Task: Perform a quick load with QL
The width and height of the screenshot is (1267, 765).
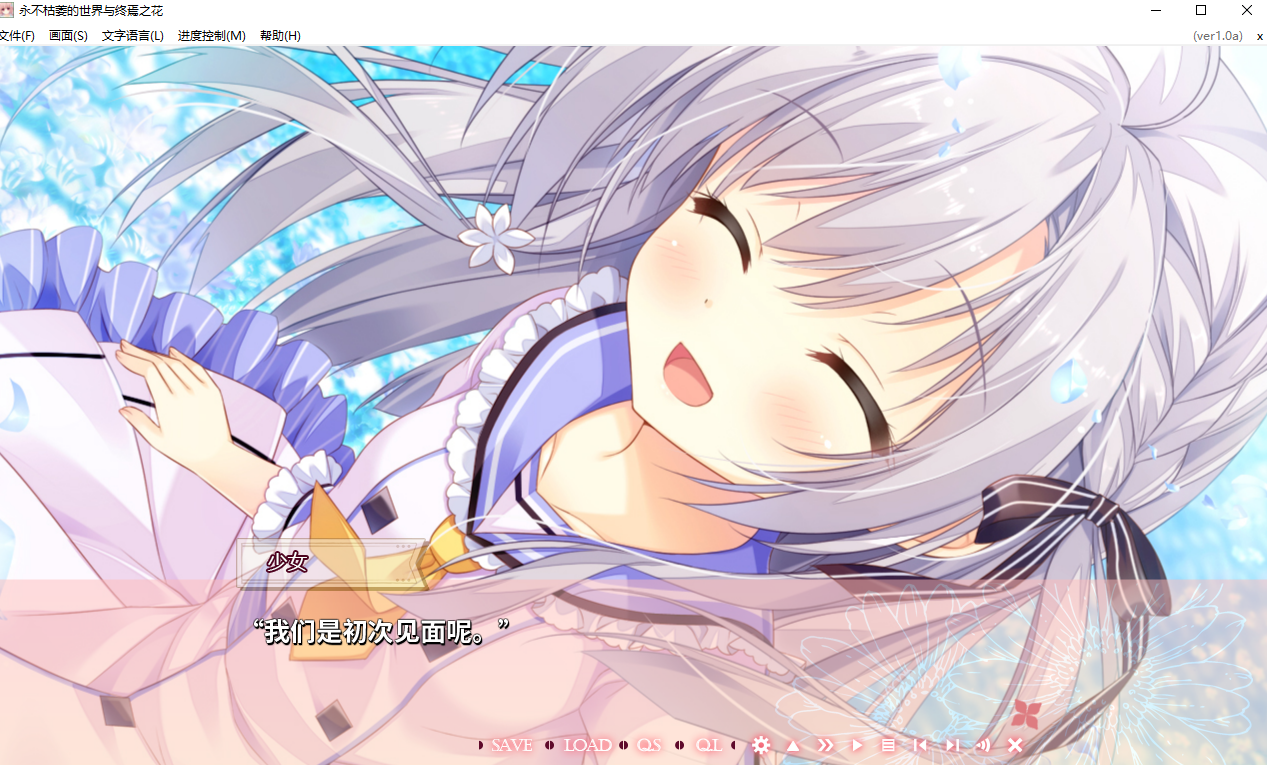Action: pyautogui.click(x=708, y=744)
